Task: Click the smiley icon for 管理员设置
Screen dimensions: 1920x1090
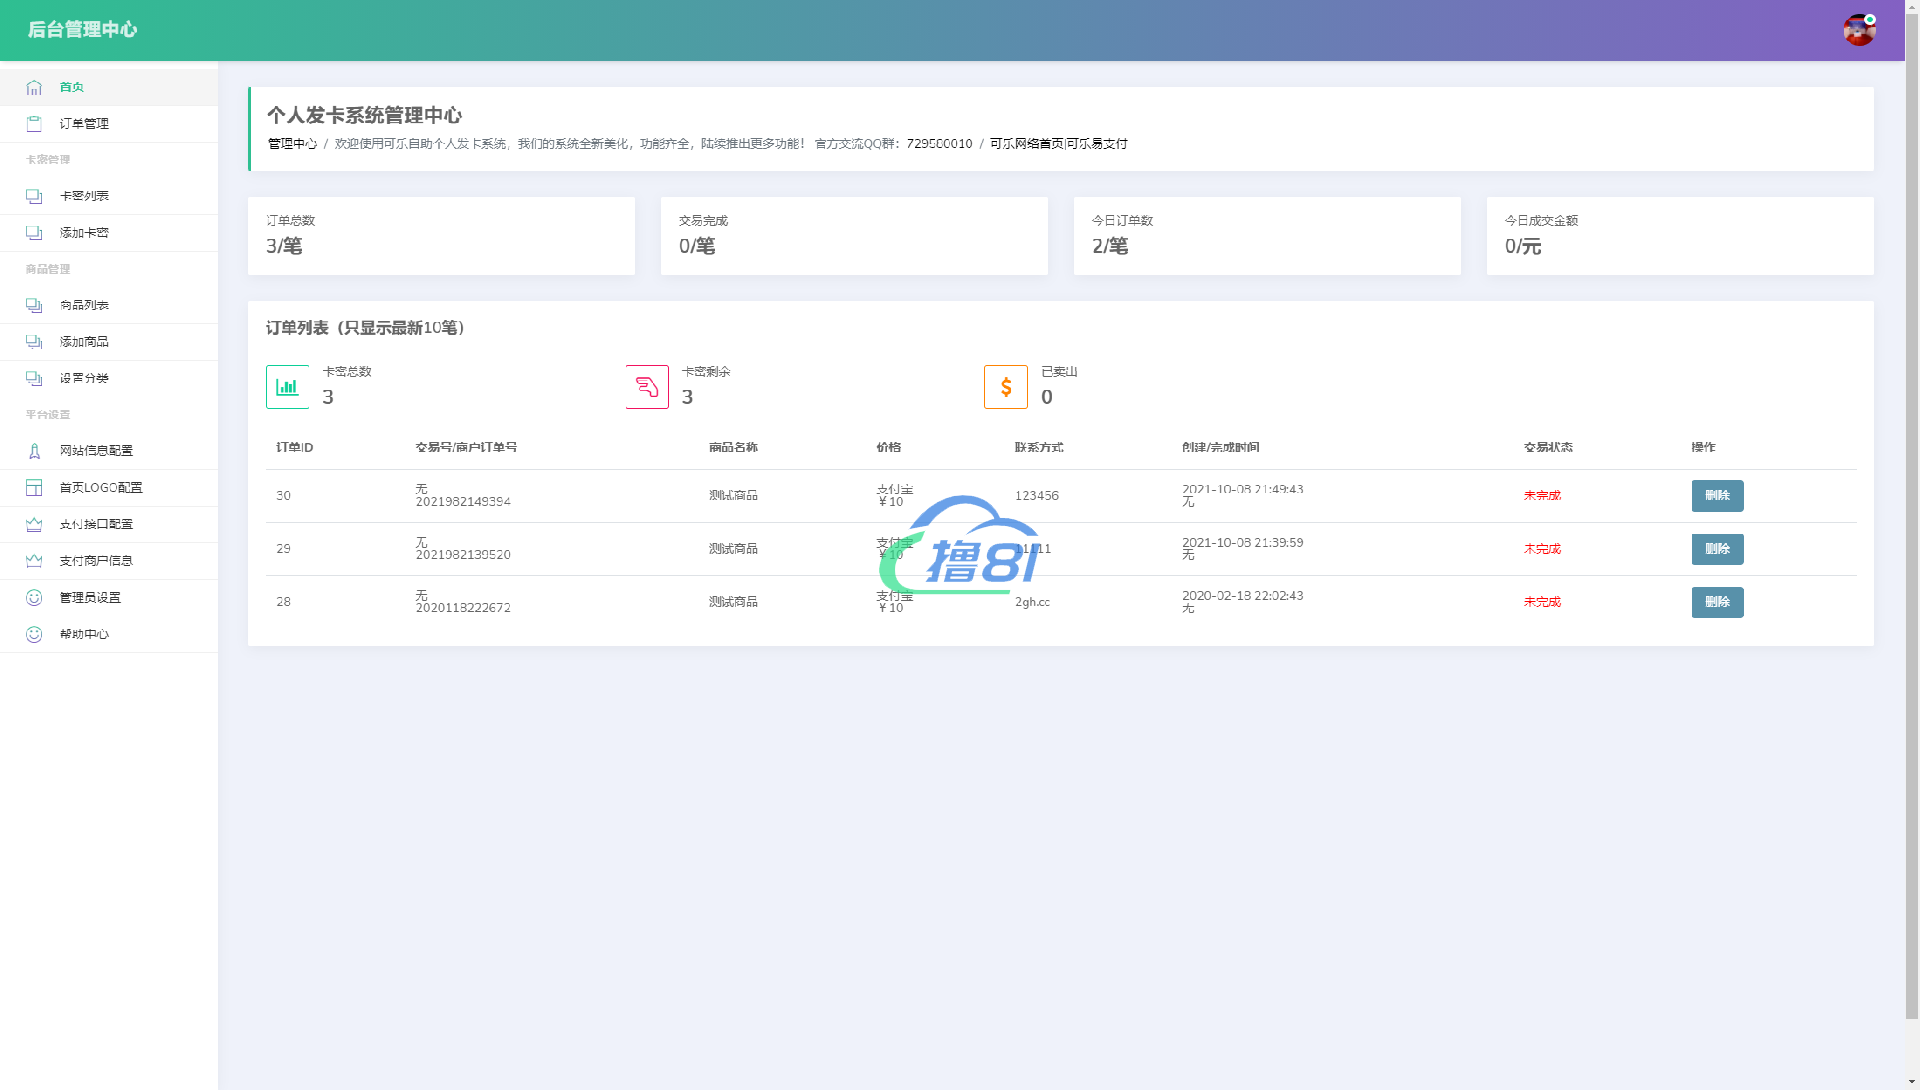Action: click(x=35, y=597)
